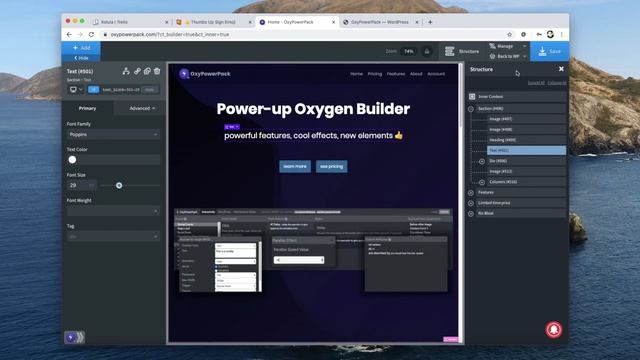Click the Account nav link in preview
The image size is (640, 360).
point(436,74)
